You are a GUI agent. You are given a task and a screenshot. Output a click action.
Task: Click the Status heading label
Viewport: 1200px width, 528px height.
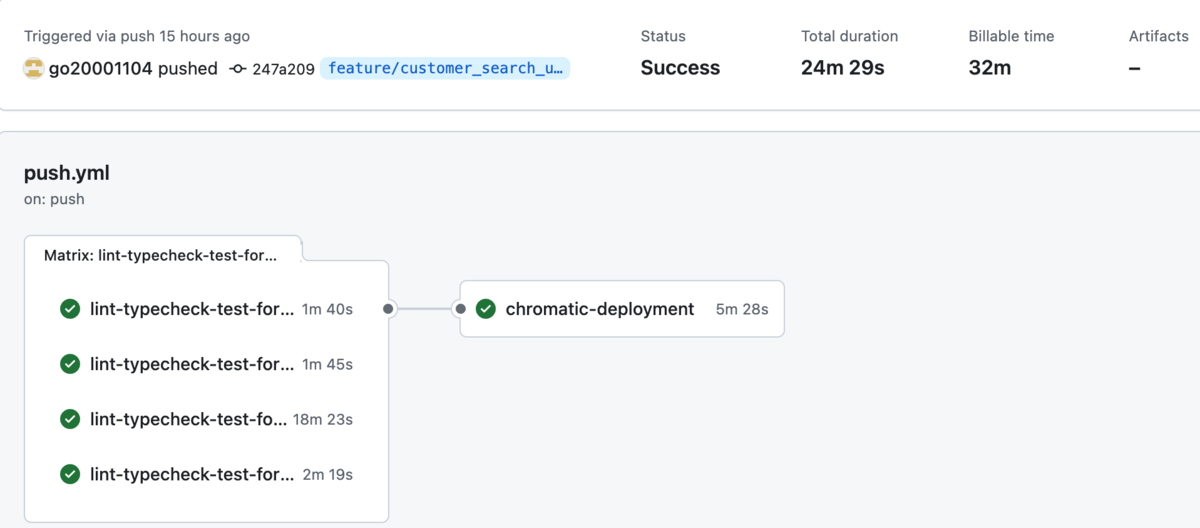[x=663, y=36]
